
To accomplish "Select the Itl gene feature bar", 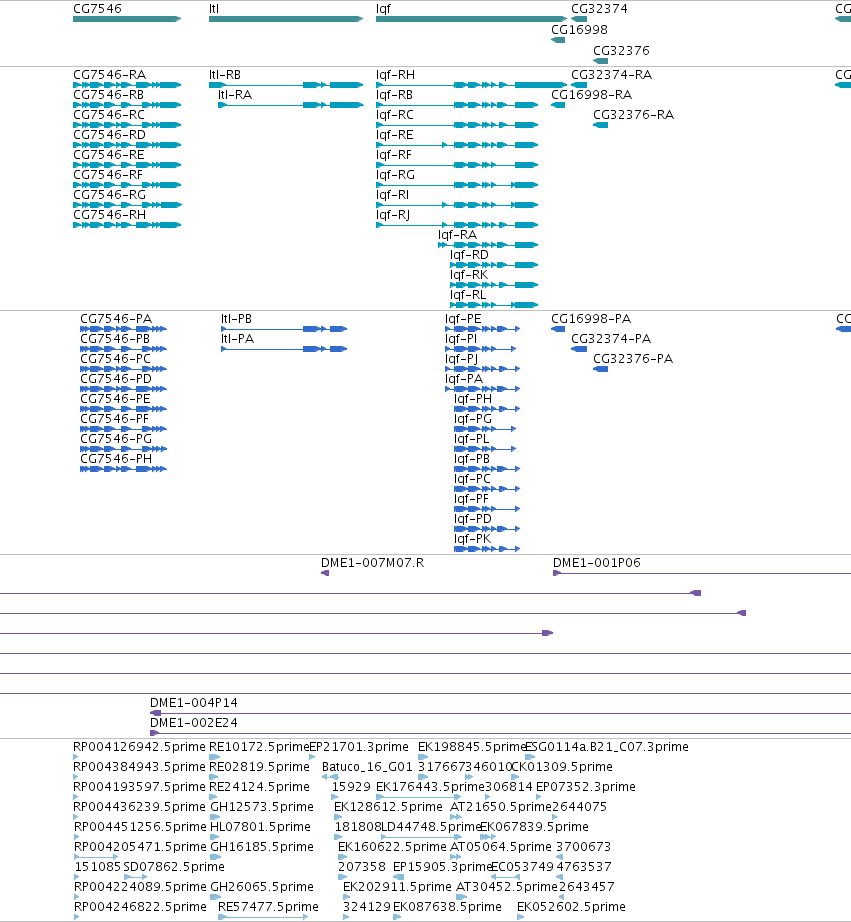I will [286, 19].
